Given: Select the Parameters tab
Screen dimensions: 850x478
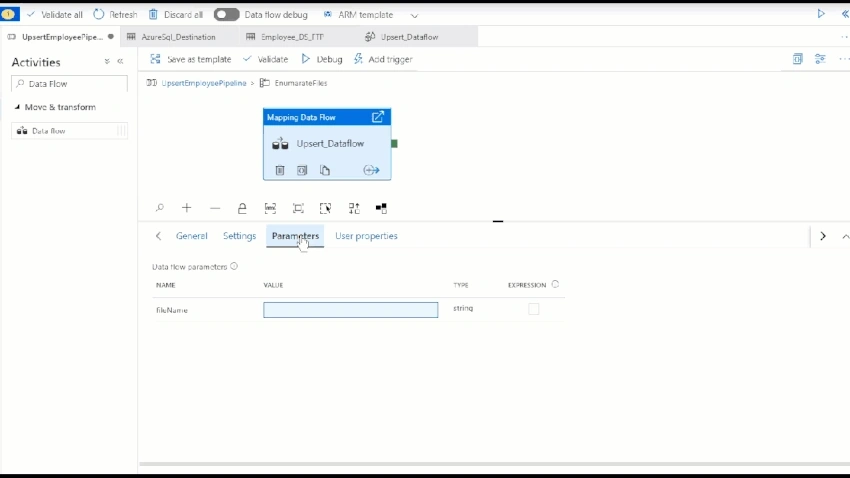Looking at the screenshot, I should (295, 236).
